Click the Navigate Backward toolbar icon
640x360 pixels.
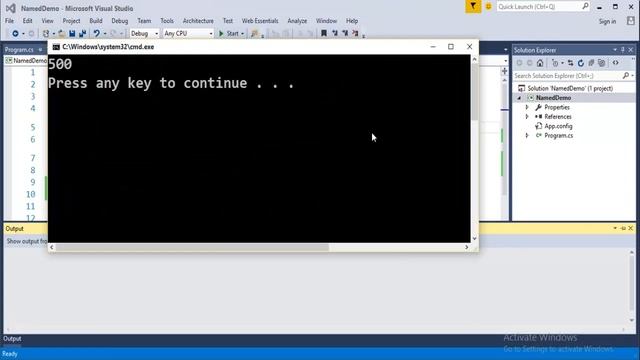tap(15, 33)
